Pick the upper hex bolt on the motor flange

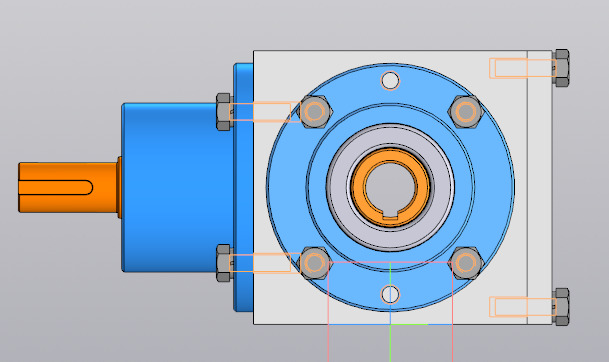224,112
